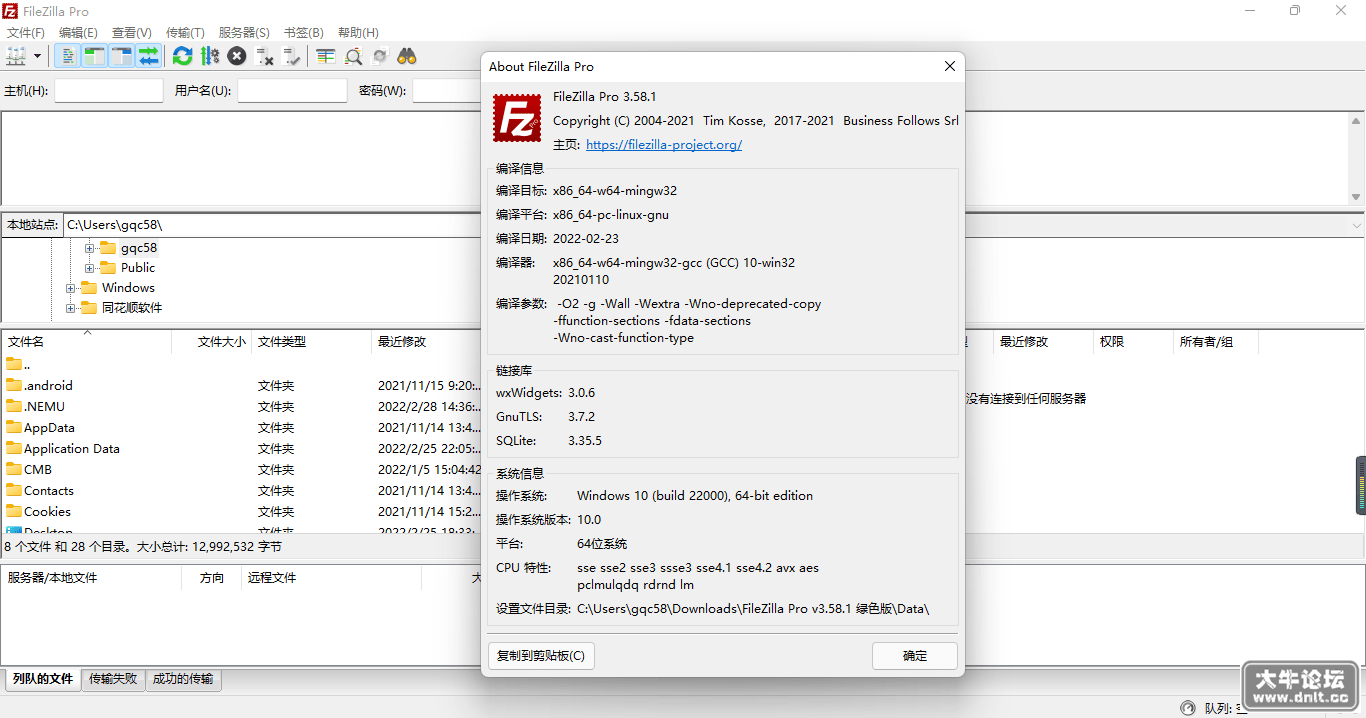
Task: Open the filezilla-project.org homepage link
Action: pyautogui.click(x=664, y=145)
